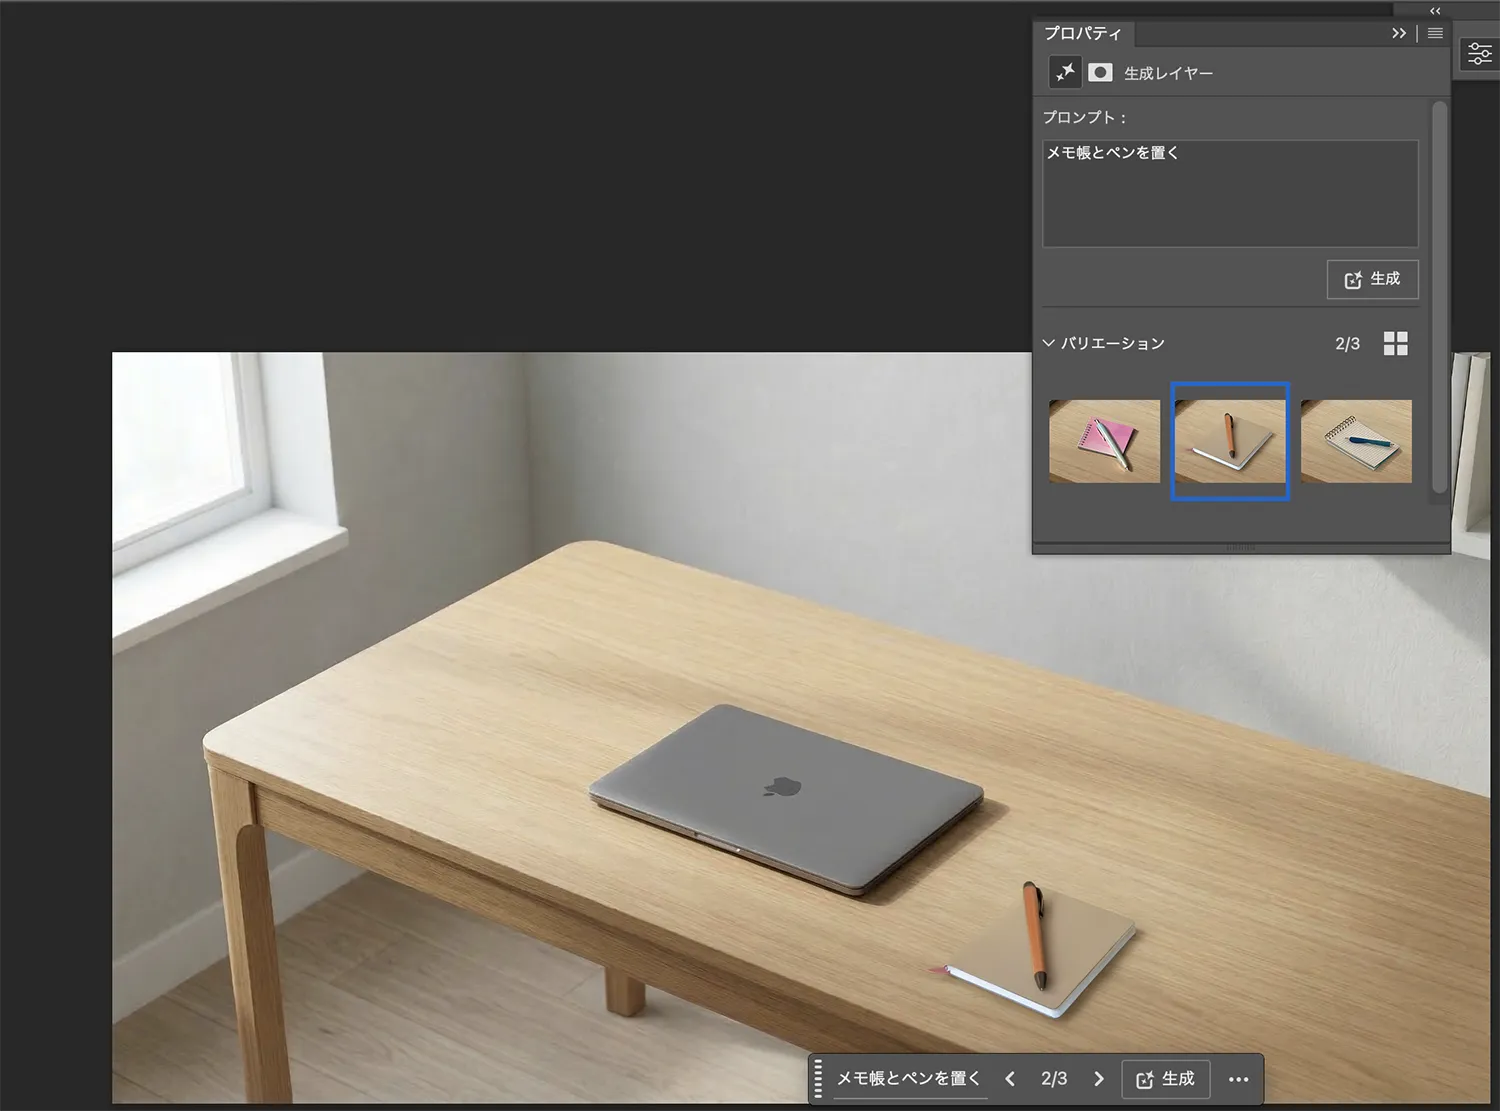
Task: Select the spiral notebook variation thumbnail
Action: [x=1356, y=441]
